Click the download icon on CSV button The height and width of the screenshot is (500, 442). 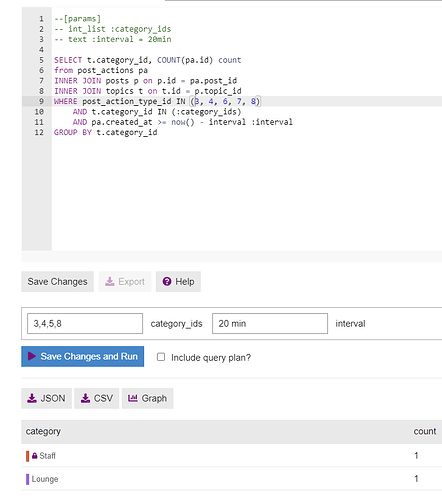tap(86, 398)
